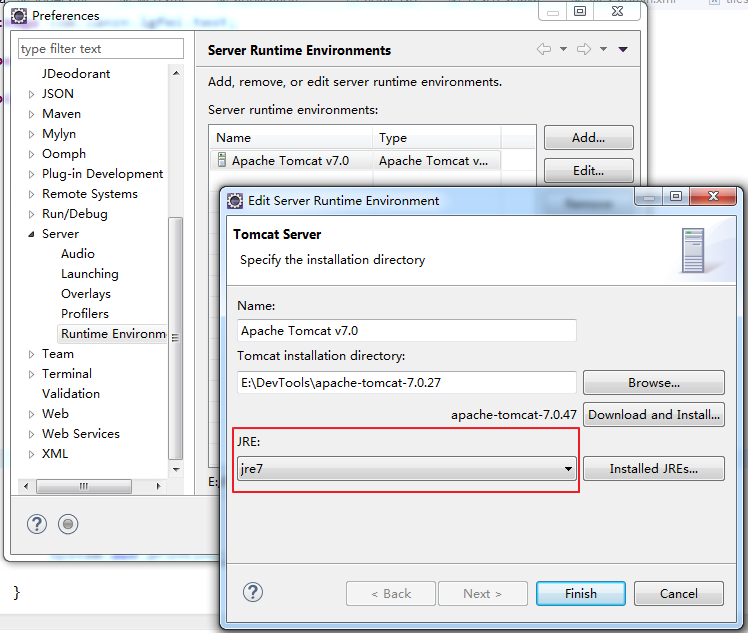
Task: Close the Edit Server Runtime Environment dialog
Action: click(713, 196)
